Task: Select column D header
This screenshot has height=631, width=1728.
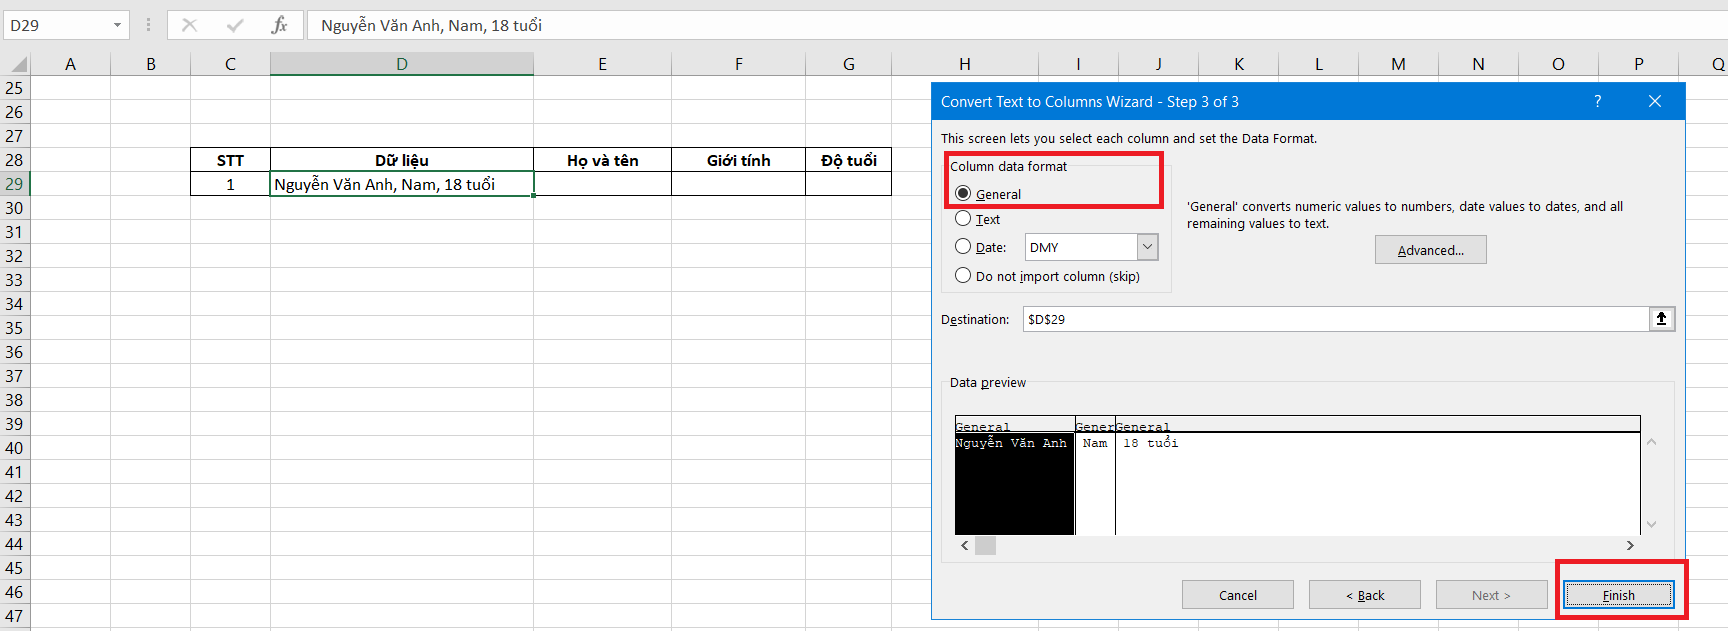Action: tap(401, 64)
